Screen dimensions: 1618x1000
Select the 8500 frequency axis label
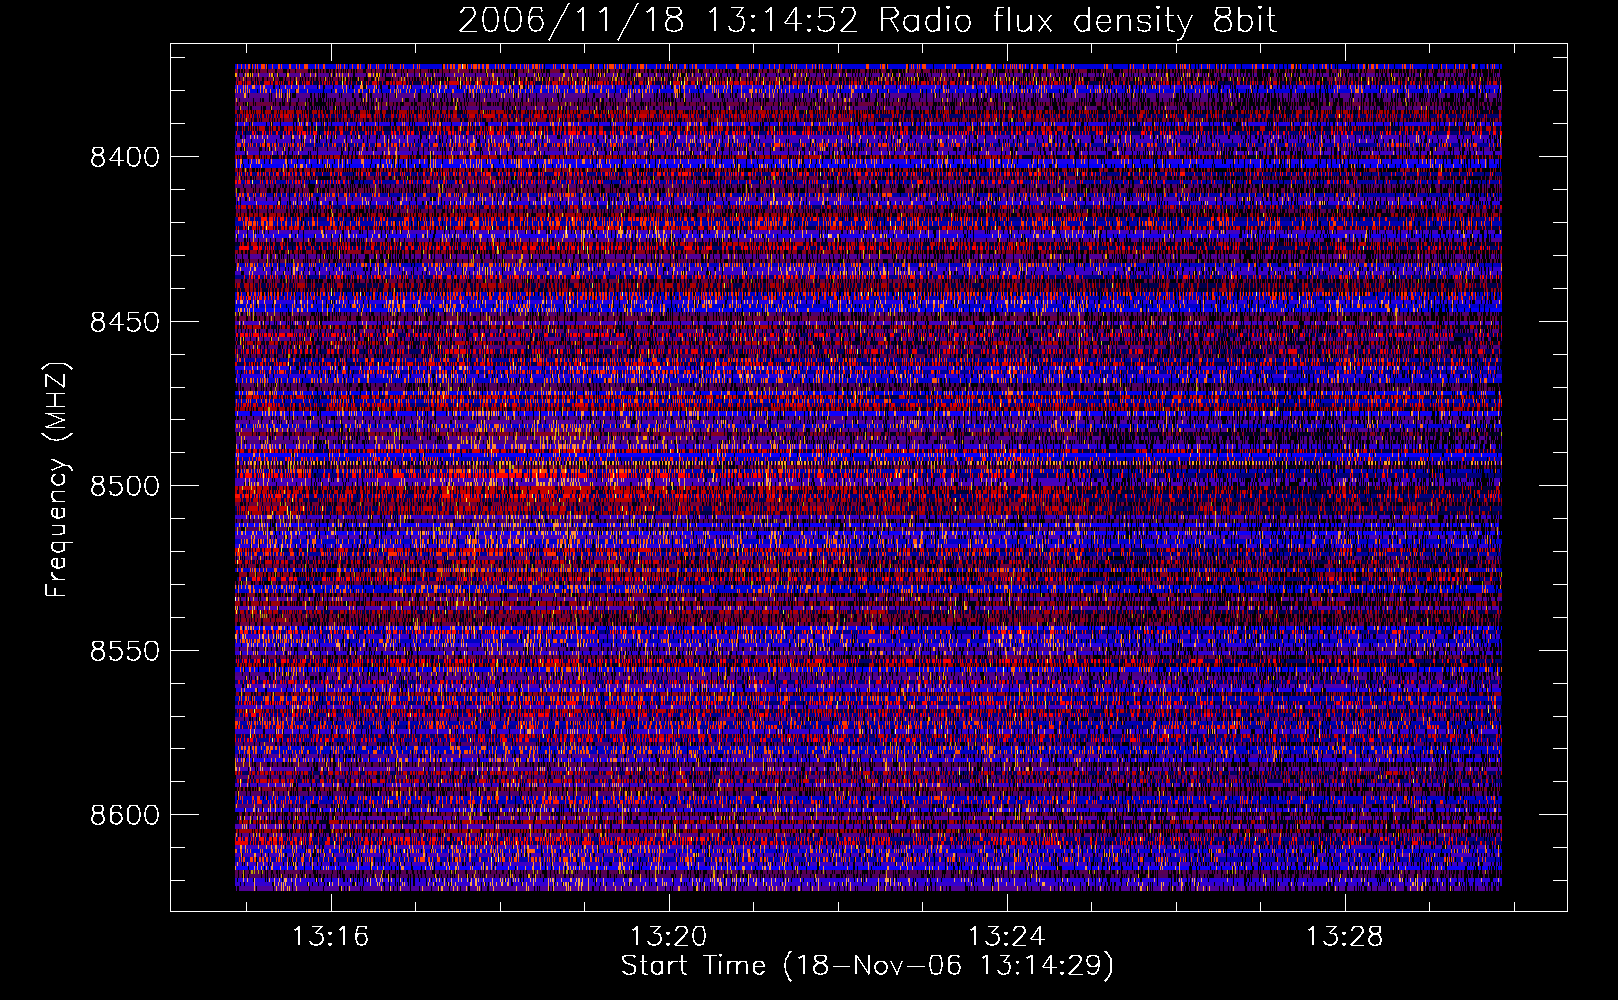pos(125,486)
